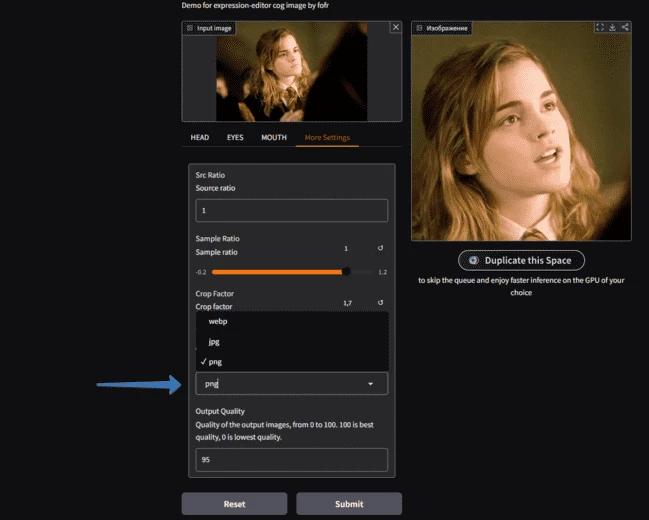This screenshot has width=649, height=520.
Task: Click the demo description text by fofr
Action: 255,5
